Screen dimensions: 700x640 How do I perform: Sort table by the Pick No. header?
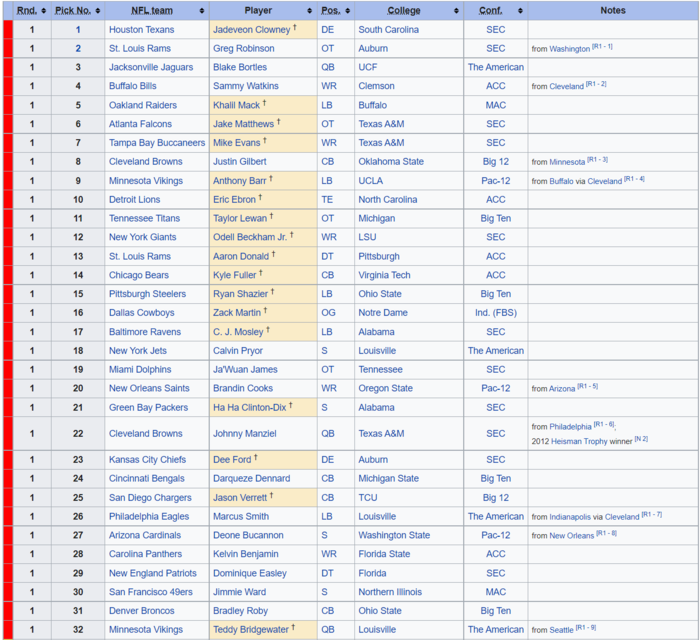[x=72, y=10]
